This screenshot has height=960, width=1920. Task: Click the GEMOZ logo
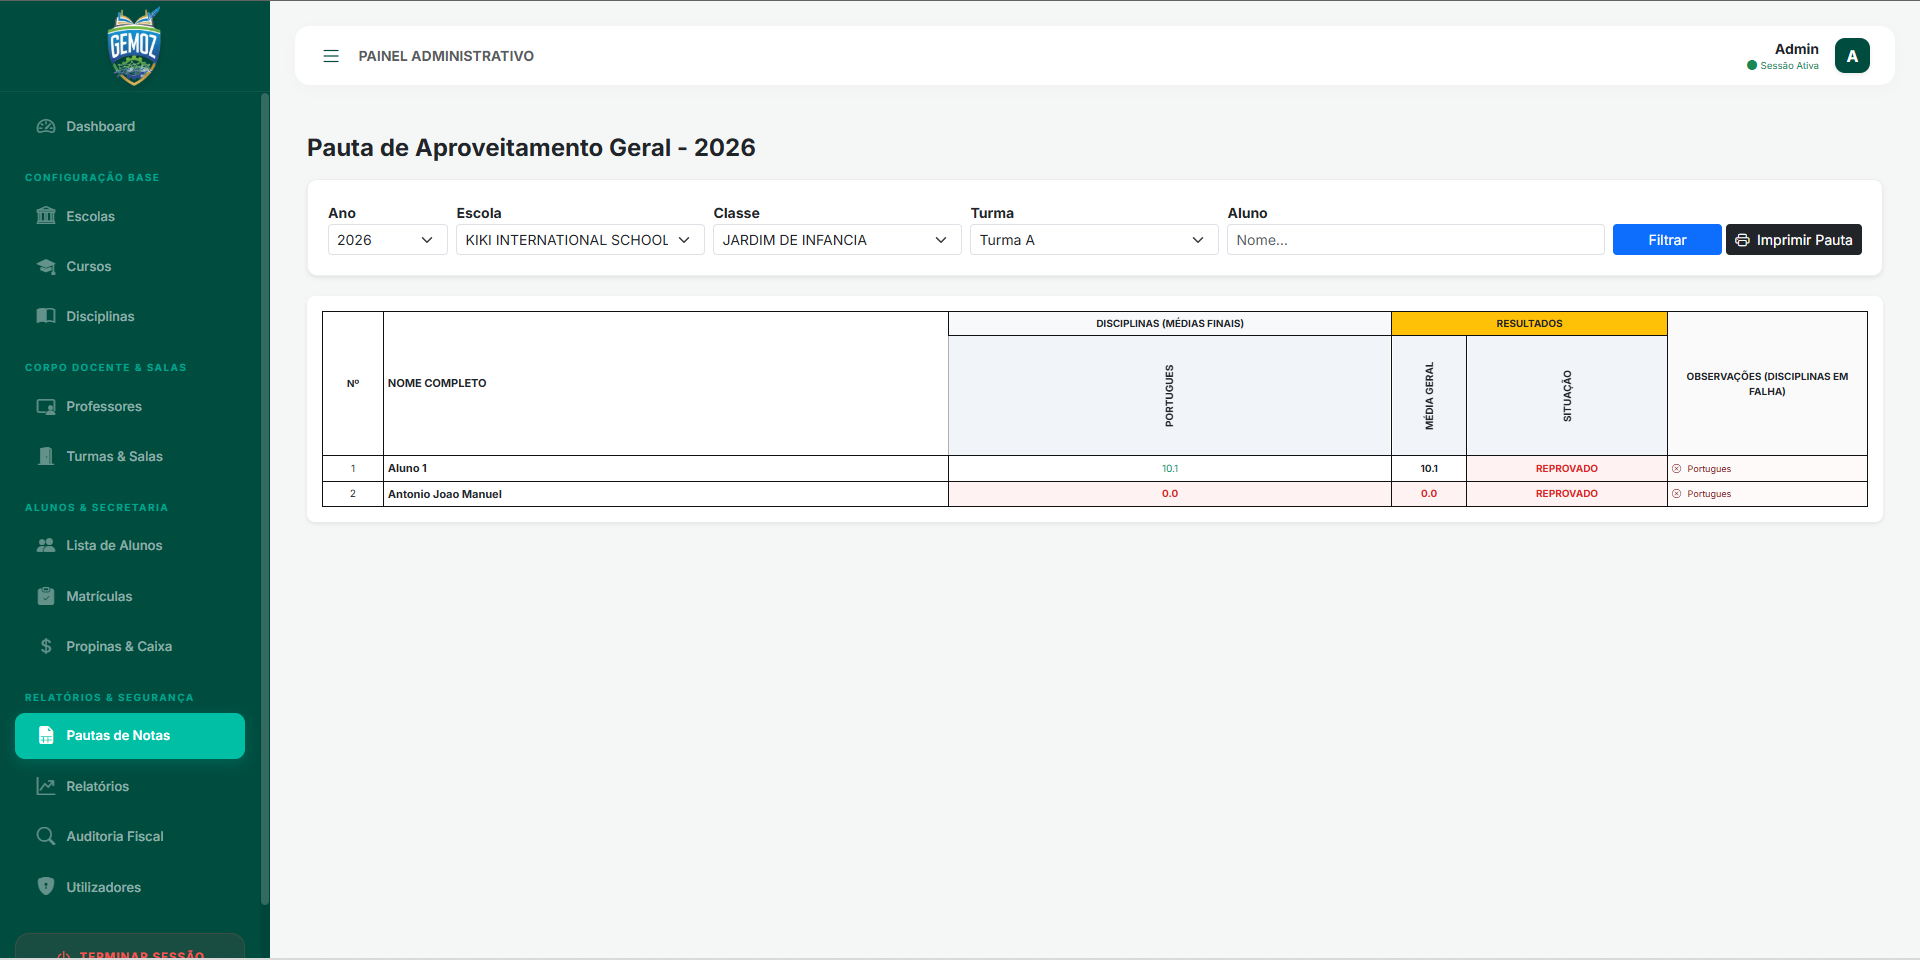click(x=134, y=46)
